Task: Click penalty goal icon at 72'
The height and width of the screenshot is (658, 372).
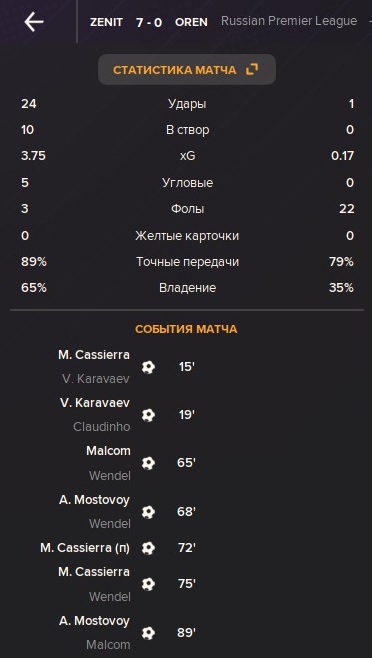Action: tap(148, 548)
